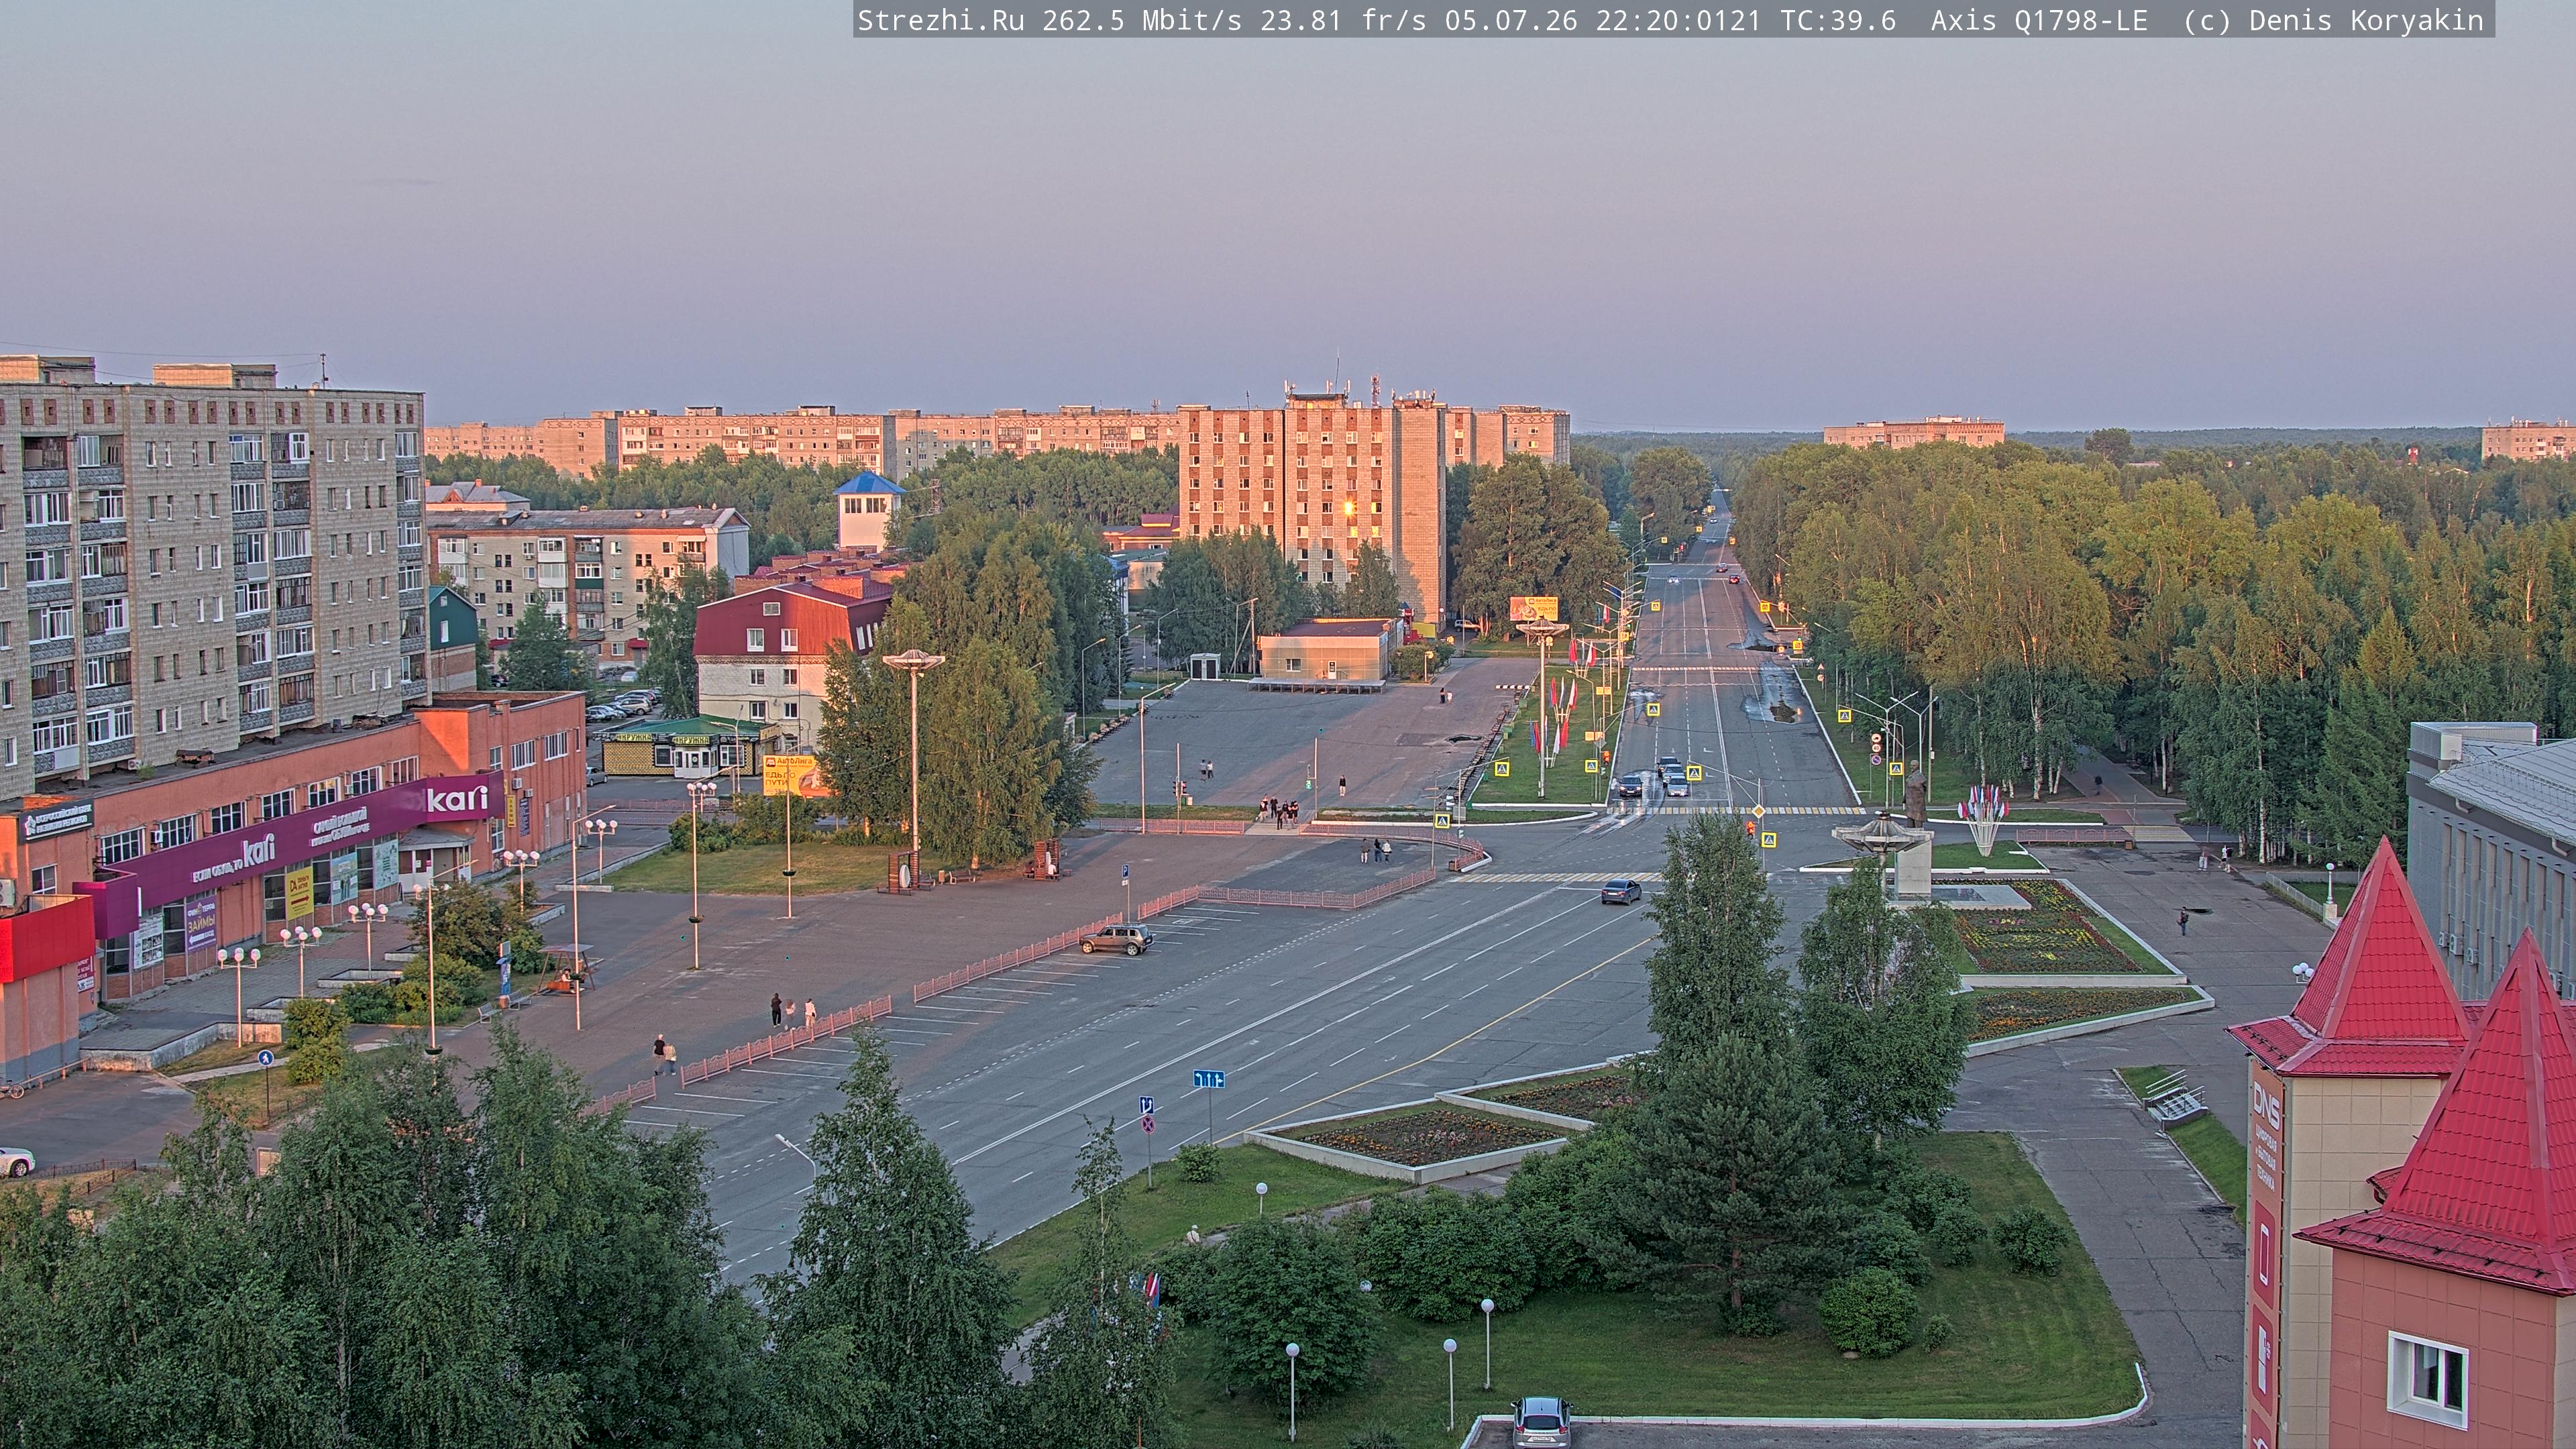Select the "05.07.26" date stamp

(x=1511, y=20)
